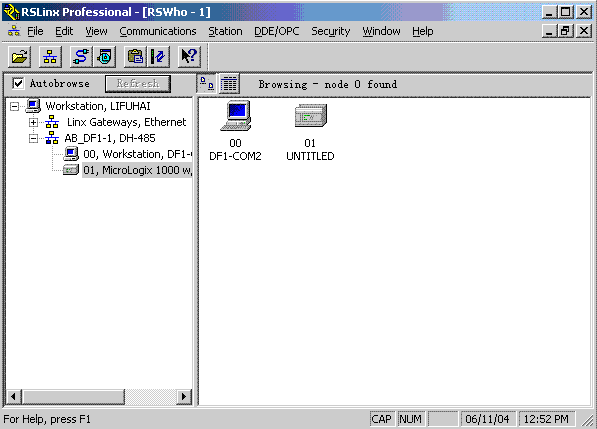Click the CAP status bar indicator

[x=382, y=419]
